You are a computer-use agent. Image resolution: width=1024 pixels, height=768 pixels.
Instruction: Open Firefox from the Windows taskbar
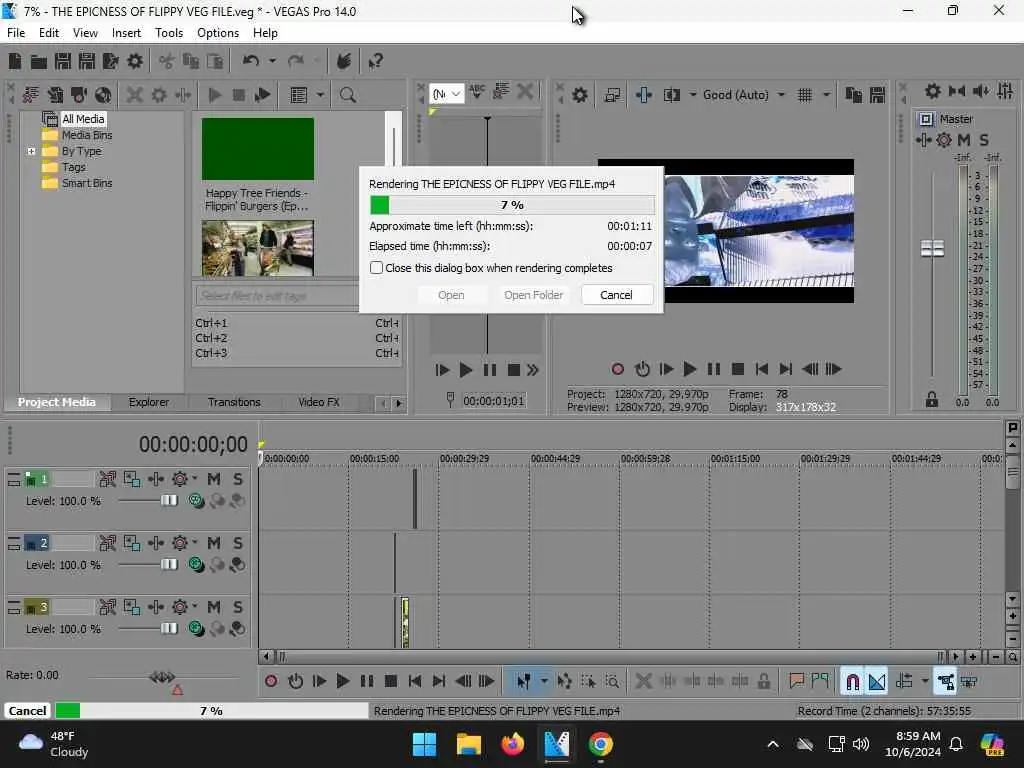tap(513, 744)
